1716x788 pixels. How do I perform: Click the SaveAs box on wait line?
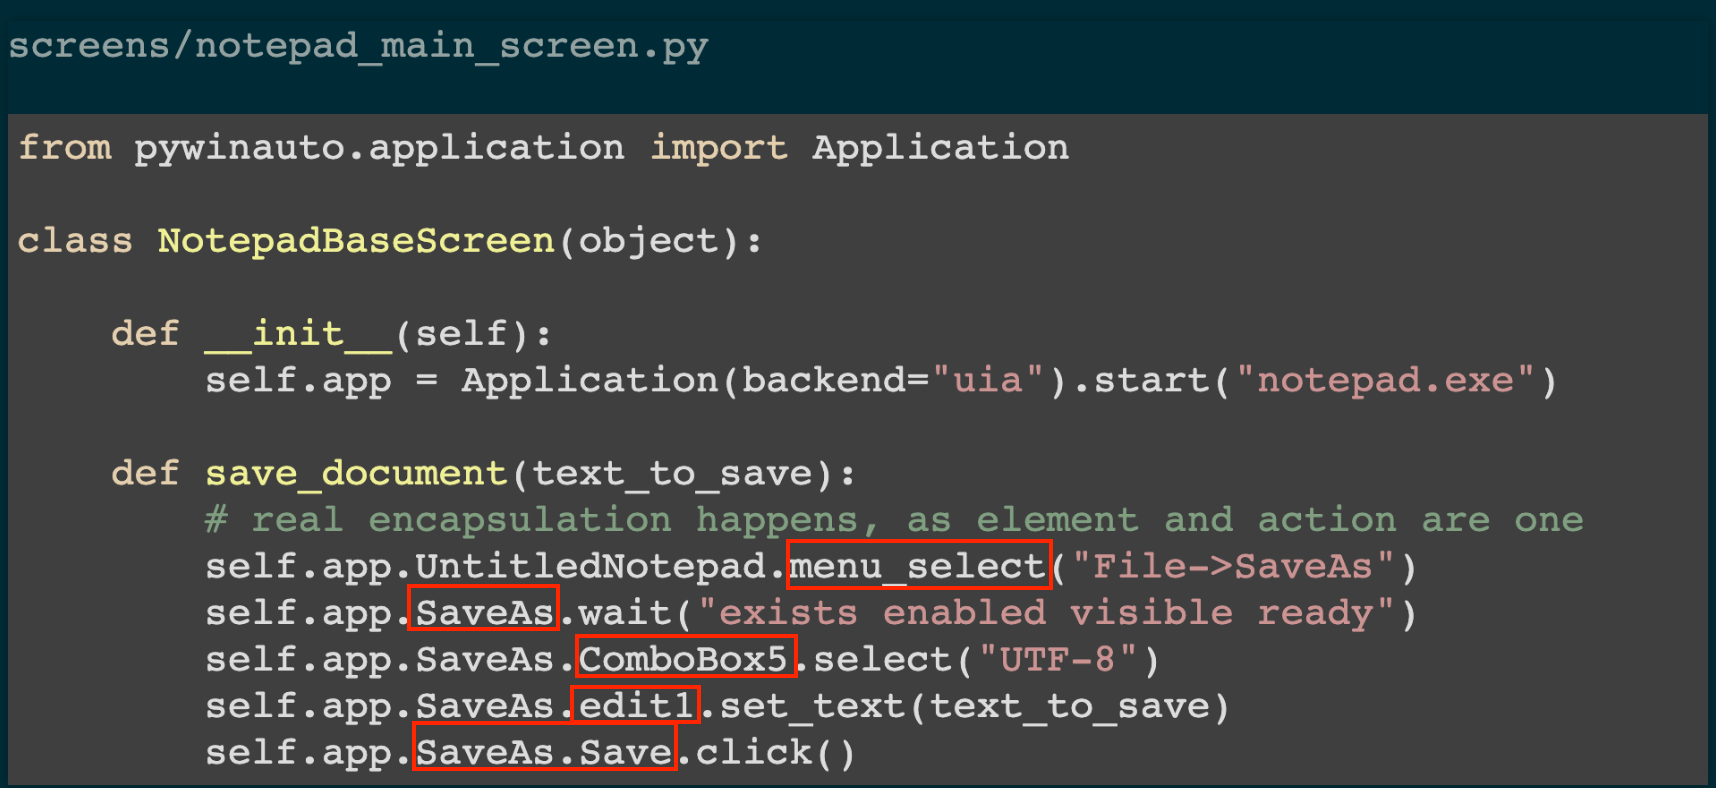click(x=484, y=611)
